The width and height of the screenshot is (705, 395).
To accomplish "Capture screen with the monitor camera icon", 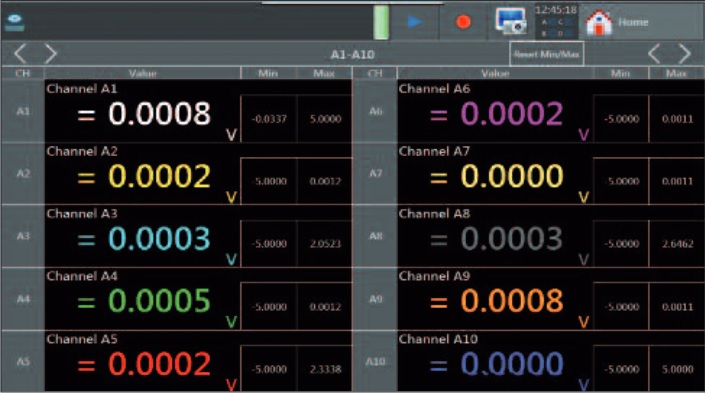I will tap(511, 21).
